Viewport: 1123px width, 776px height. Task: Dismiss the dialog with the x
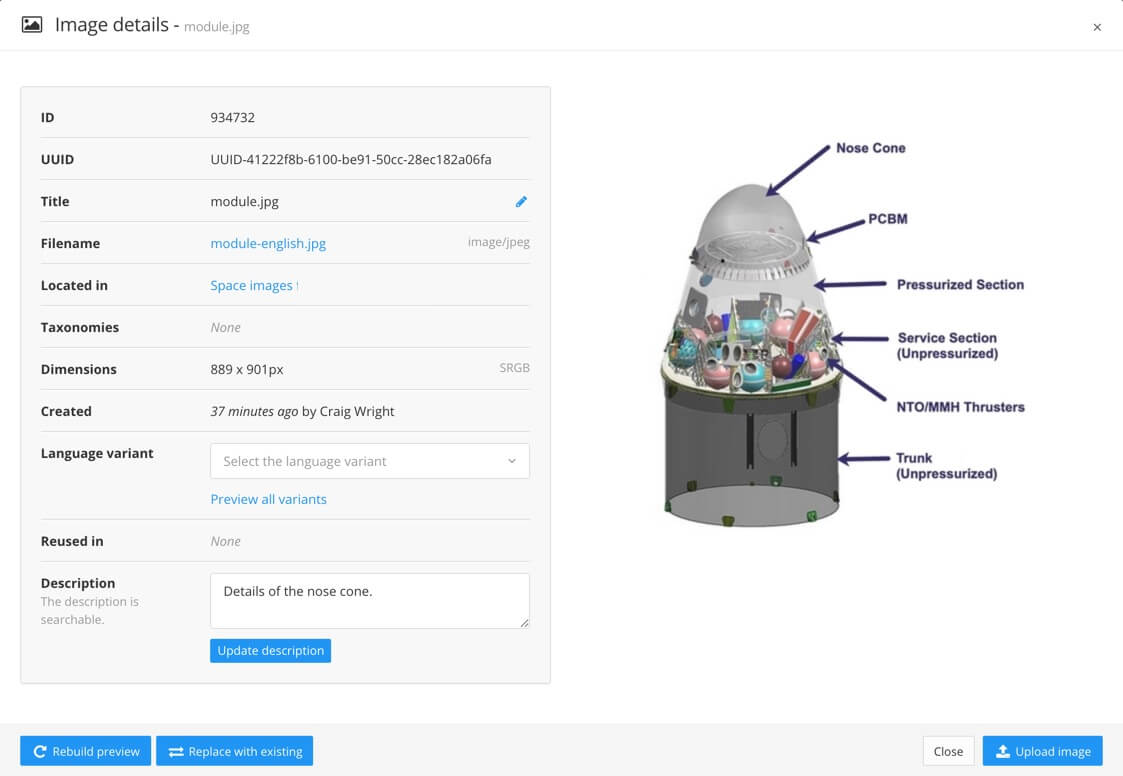point(1097,27)
